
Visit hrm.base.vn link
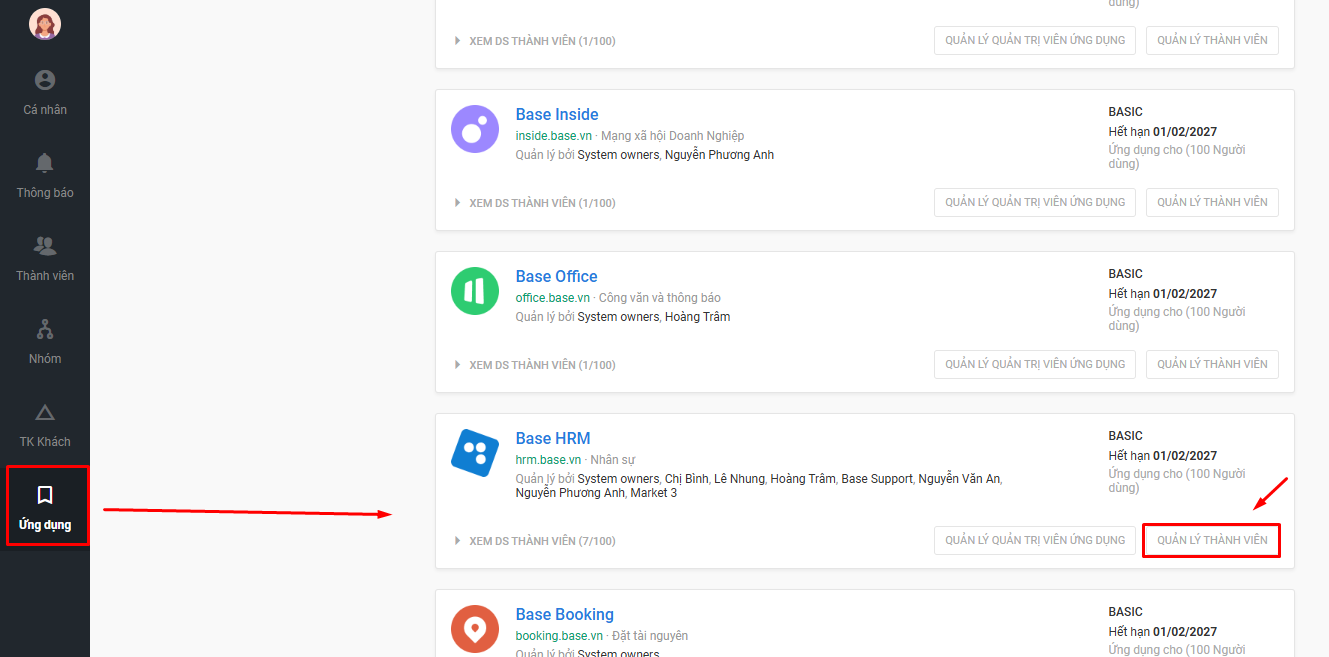pyautogui.click(x=549, y=460)
